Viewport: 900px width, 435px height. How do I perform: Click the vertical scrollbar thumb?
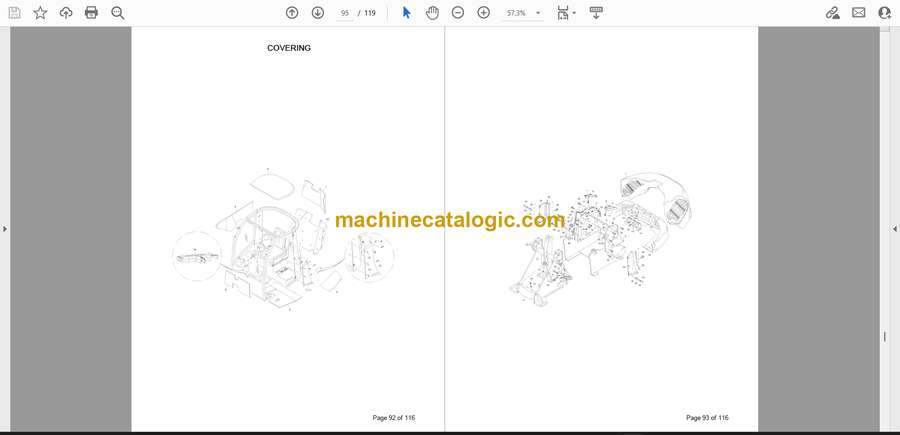pyautogui.click(x=885, y=337)
